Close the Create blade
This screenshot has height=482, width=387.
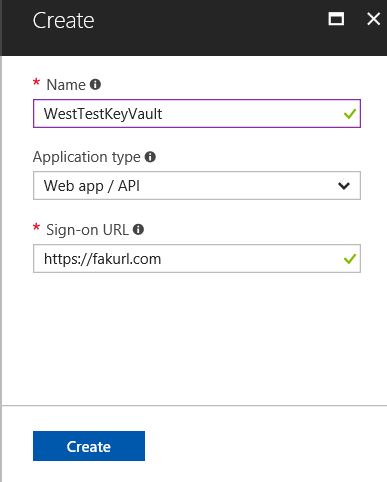tap(373, 19)
